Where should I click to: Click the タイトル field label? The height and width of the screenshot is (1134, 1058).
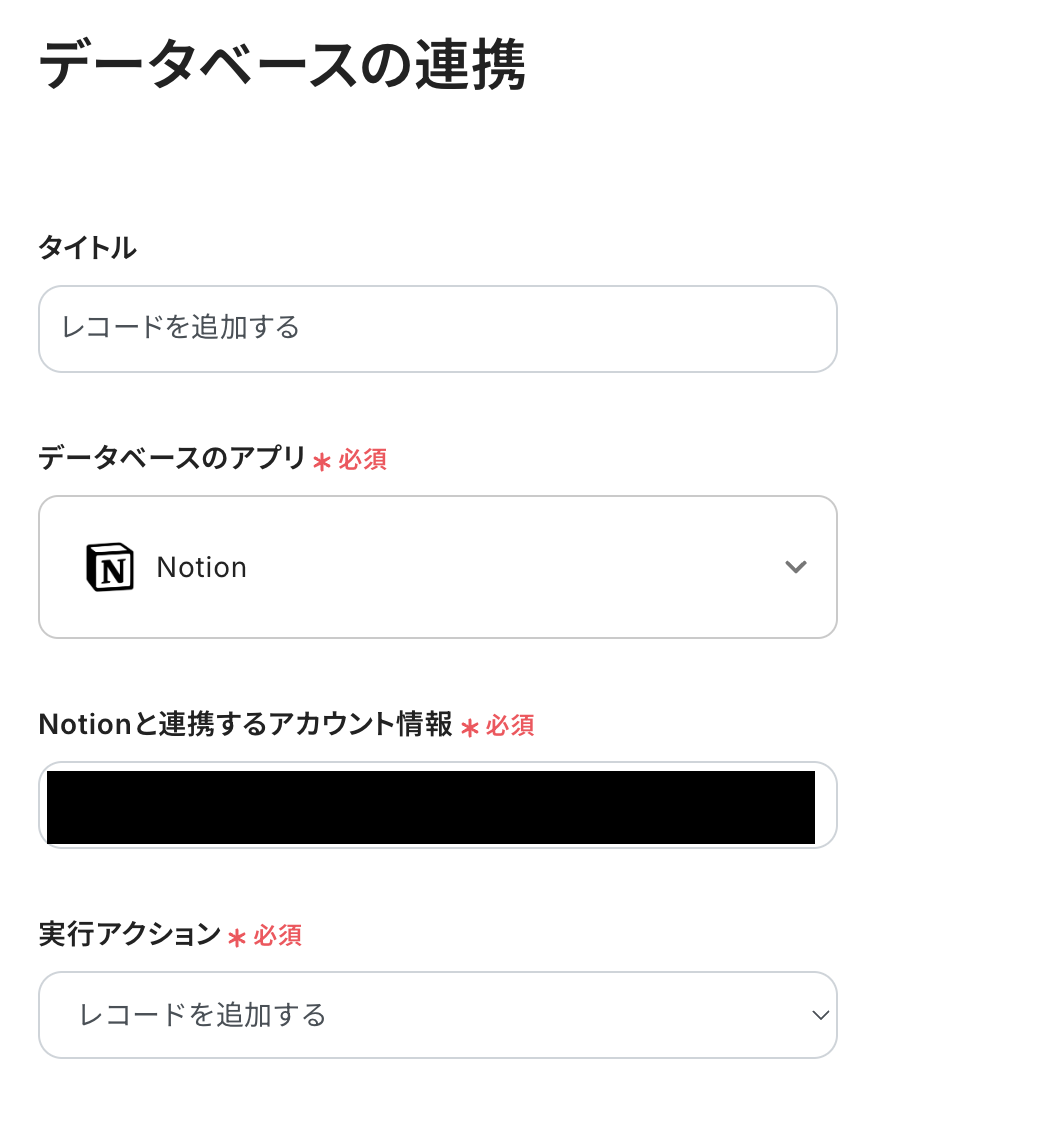pyautogui.click(x=87, y=248)
